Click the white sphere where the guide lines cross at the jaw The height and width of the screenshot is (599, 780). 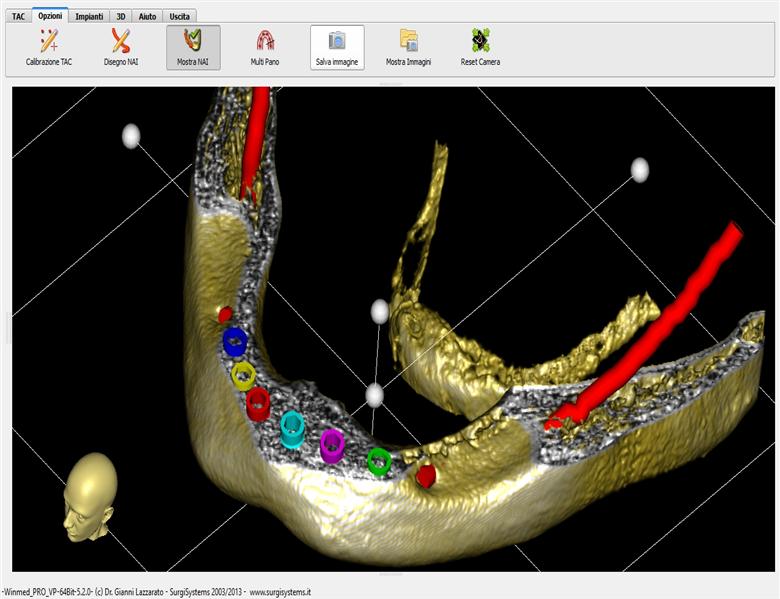(375, 396)
